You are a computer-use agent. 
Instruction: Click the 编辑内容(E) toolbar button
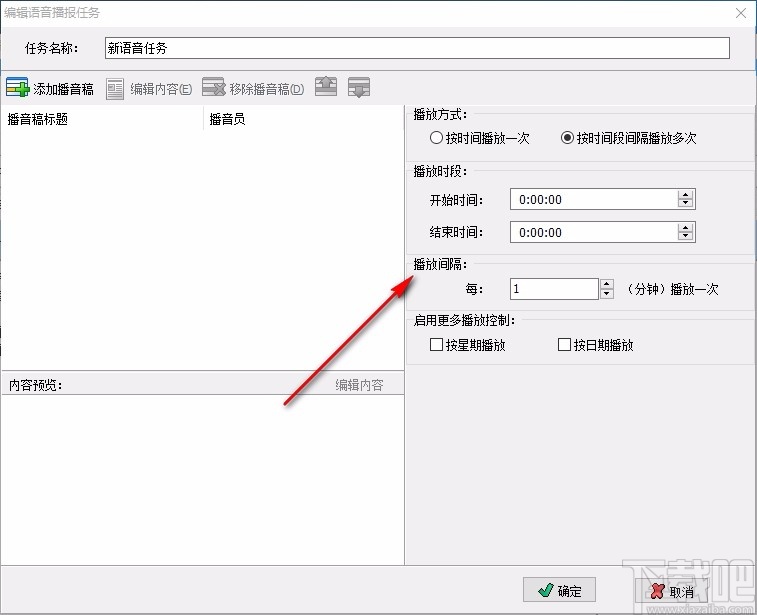tap(149, 89)
